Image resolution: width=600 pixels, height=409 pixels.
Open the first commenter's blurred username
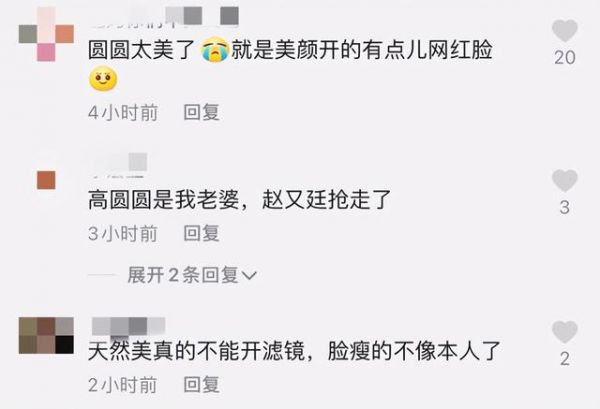[165, 17]
